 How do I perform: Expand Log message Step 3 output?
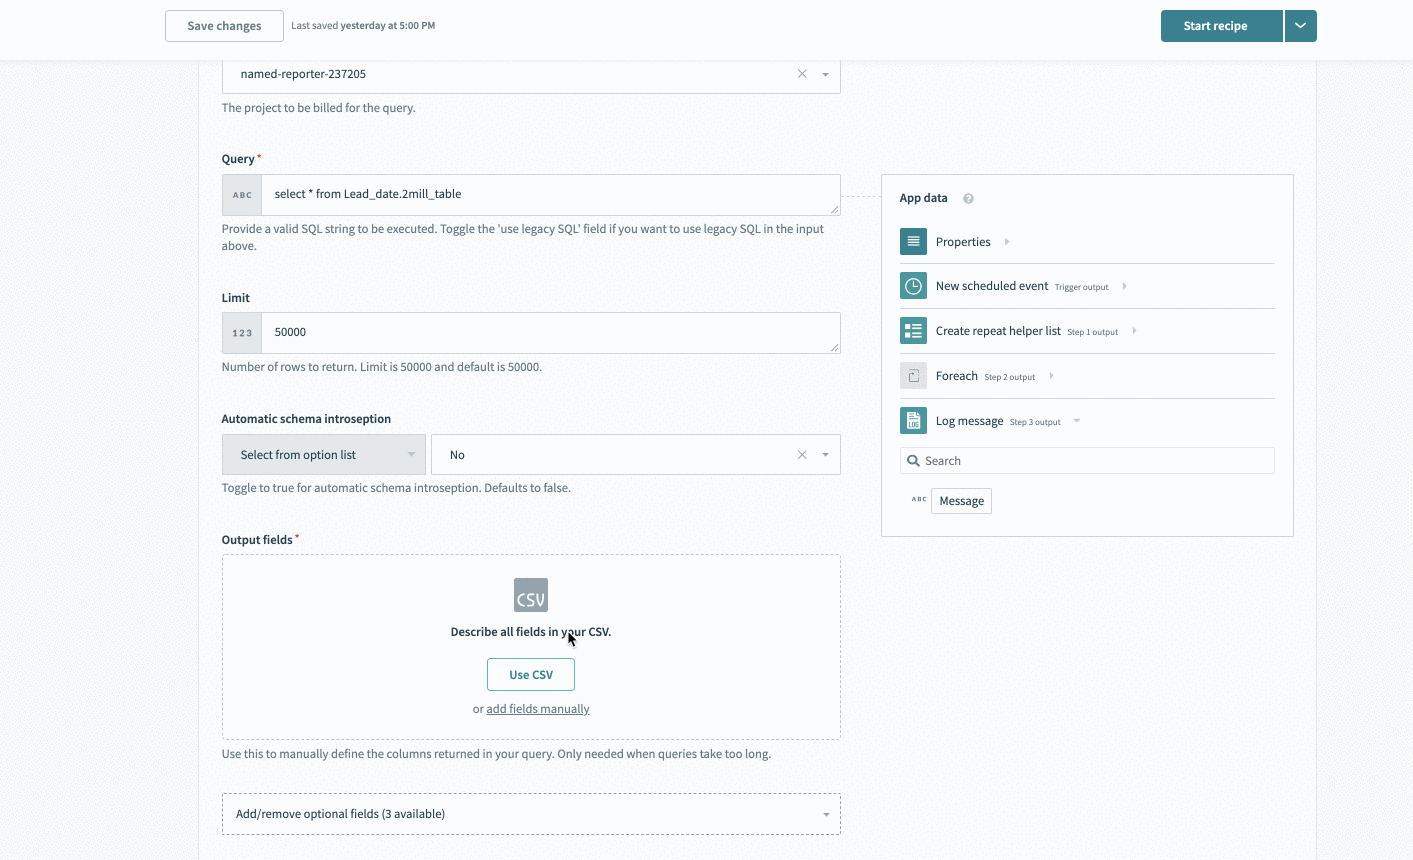pos(1076,421)
